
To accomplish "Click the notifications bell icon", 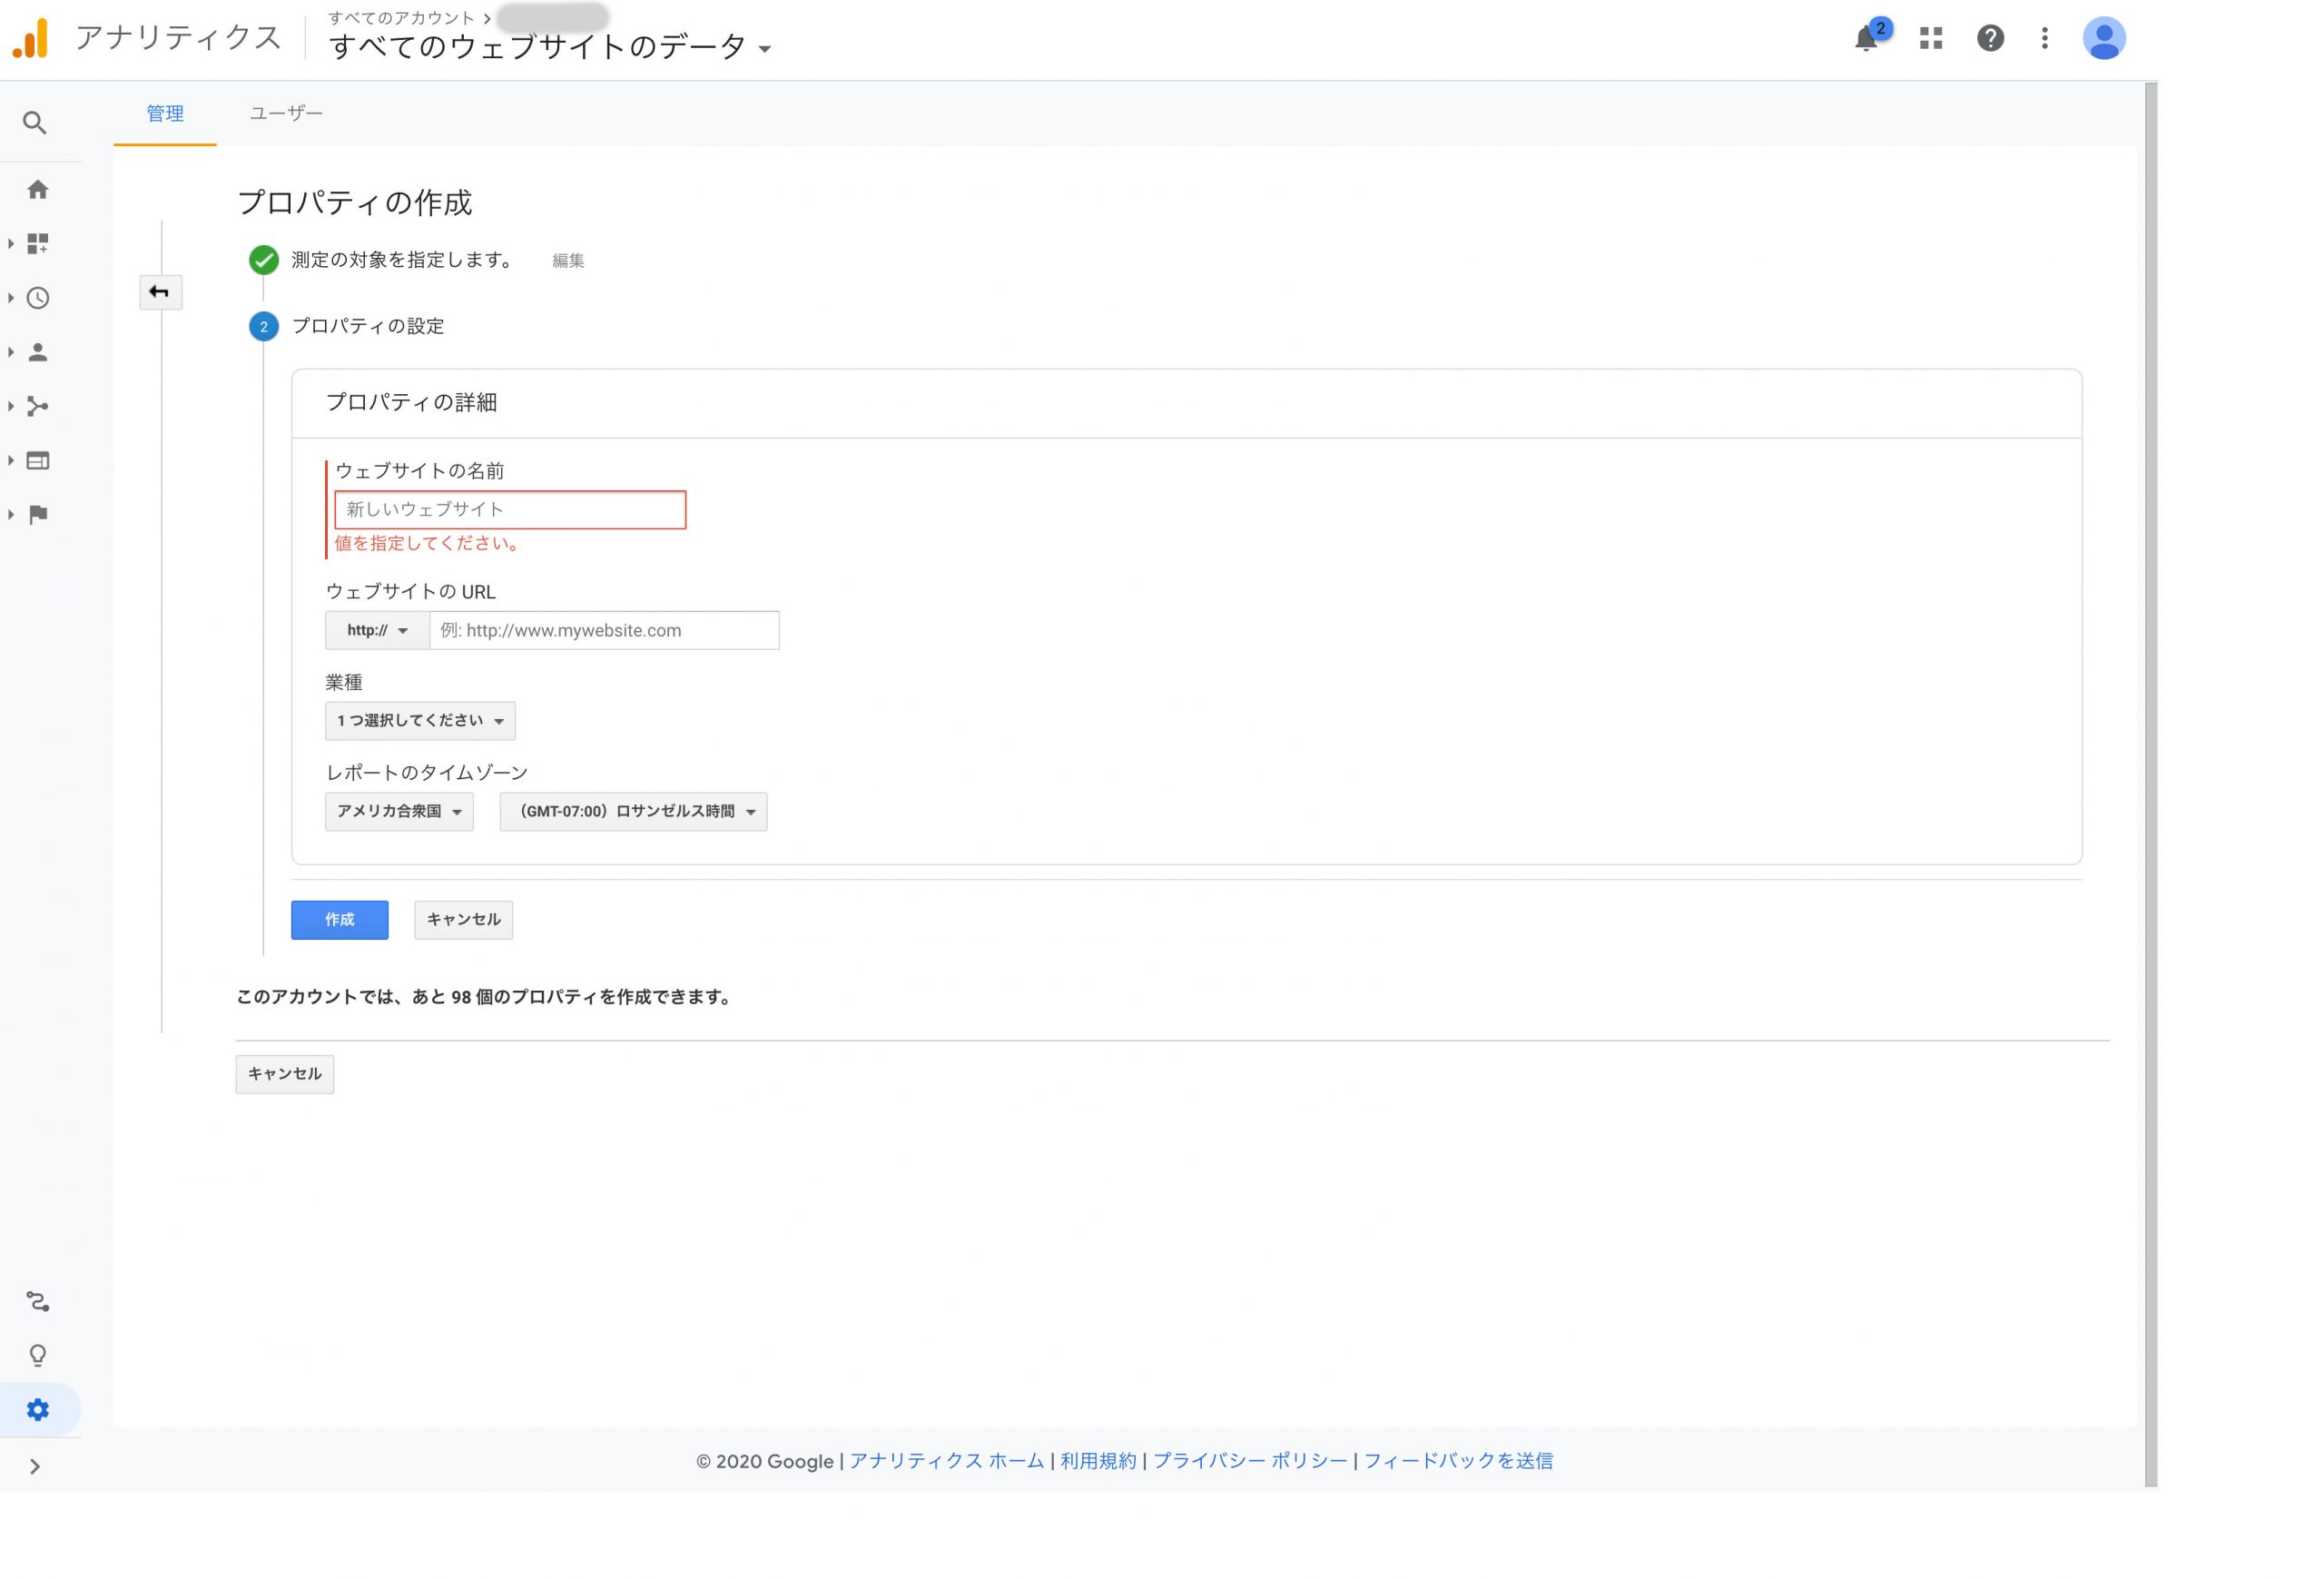I will point(1865,39).
